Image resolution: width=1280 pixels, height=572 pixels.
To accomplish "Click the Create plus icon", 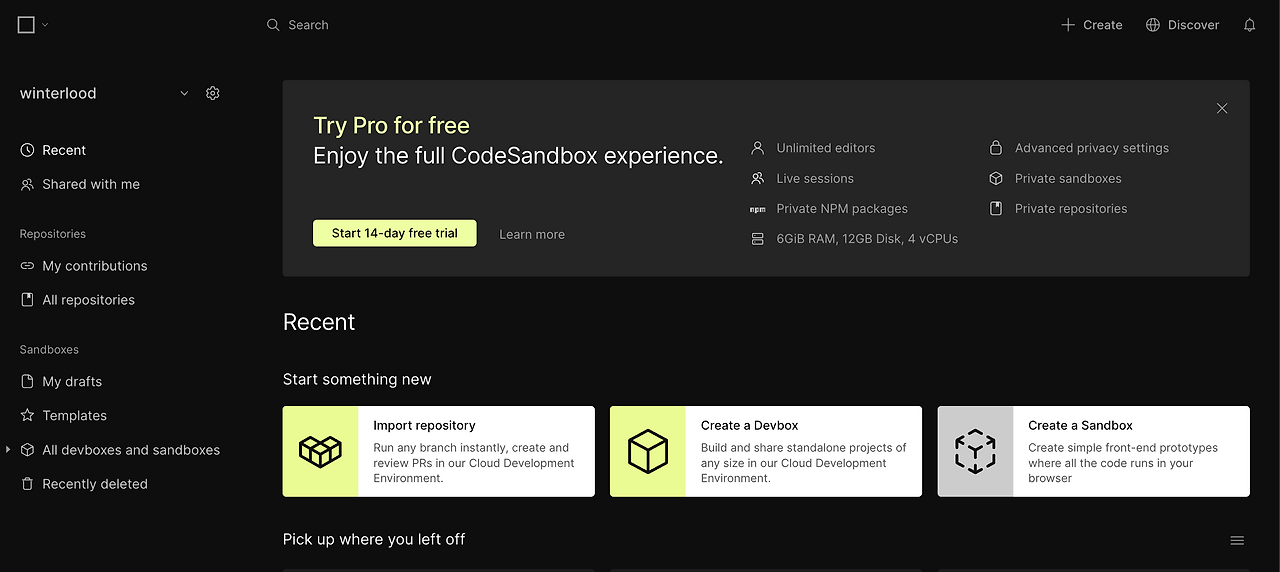I will pos(1068,25).
